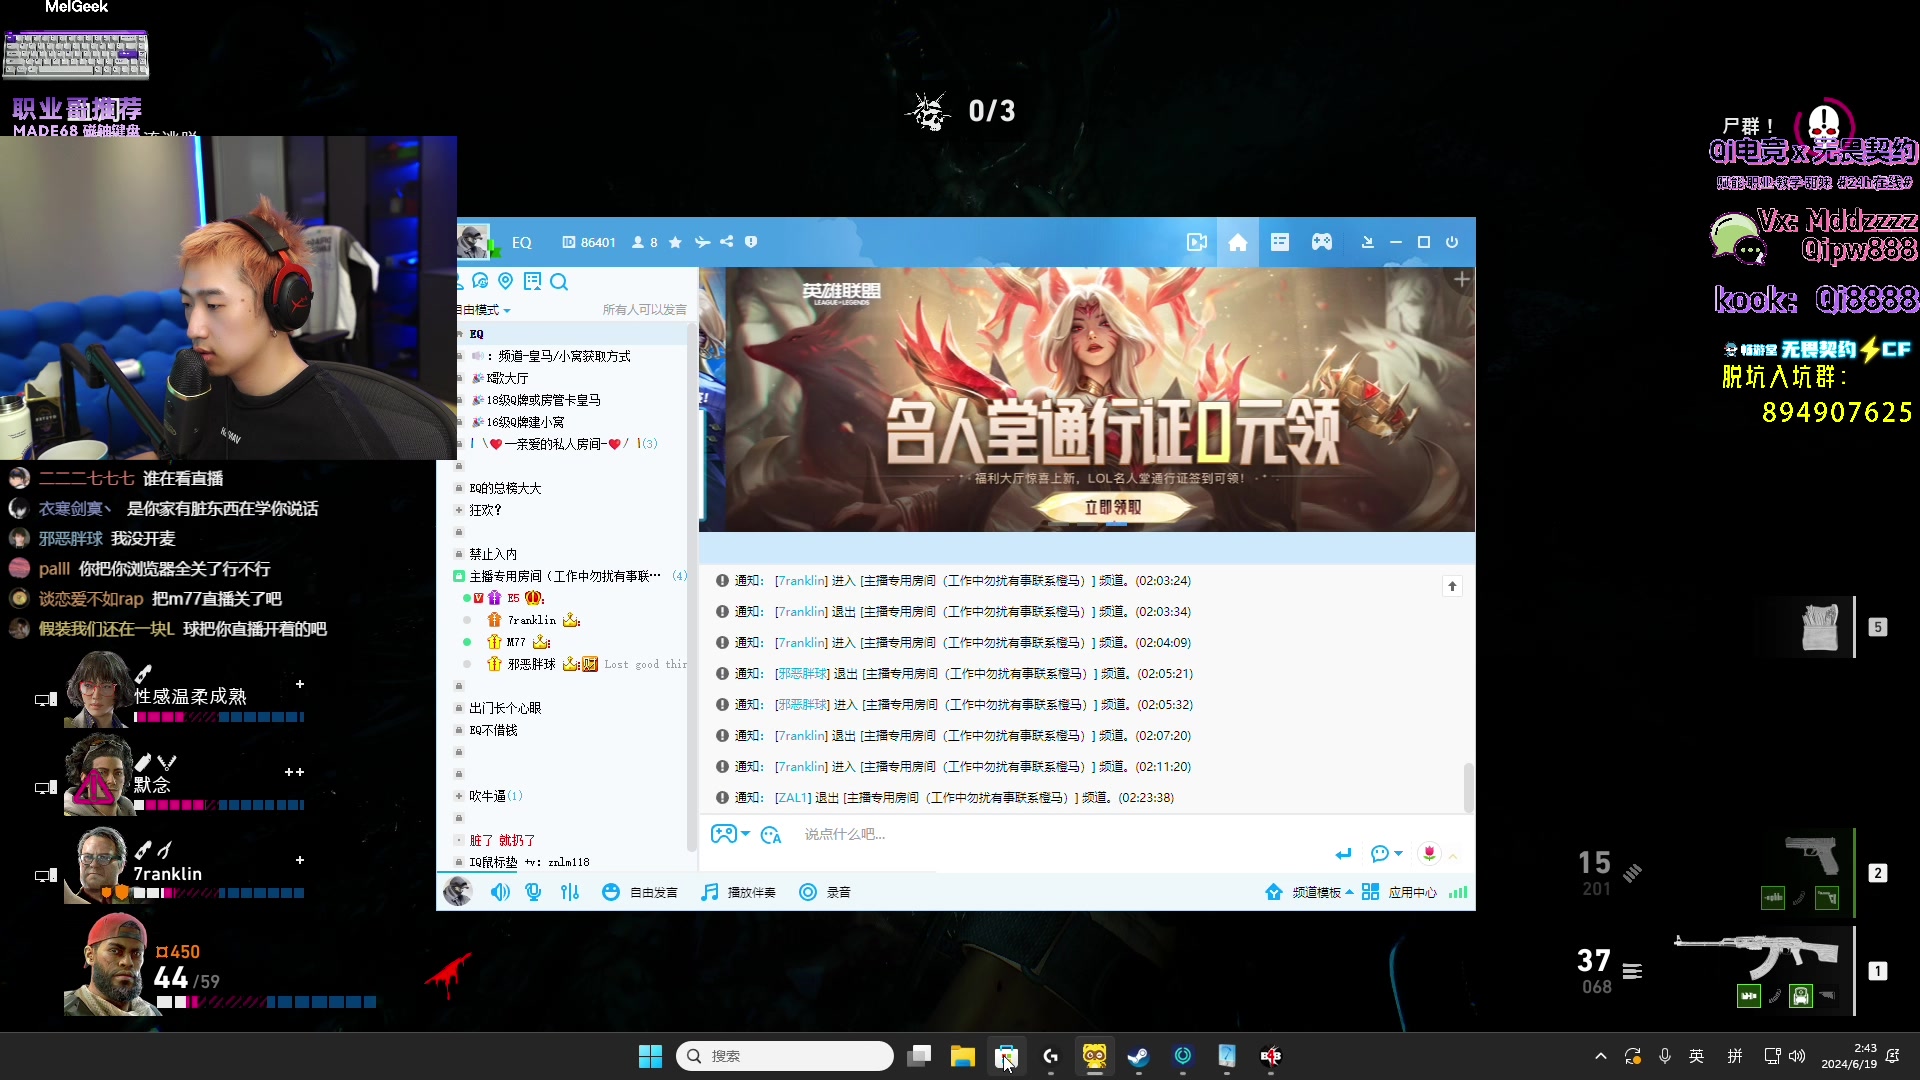Click the green signal strength bars
This screenshot has height=1080, width=1920.
pyautogui.click(x=1458, y=892)
